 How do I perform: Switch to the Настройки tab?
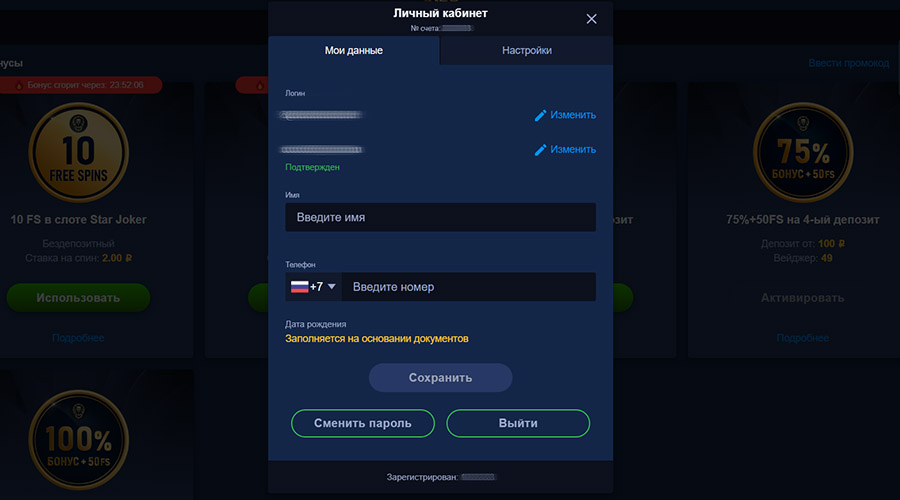[526, 50]
